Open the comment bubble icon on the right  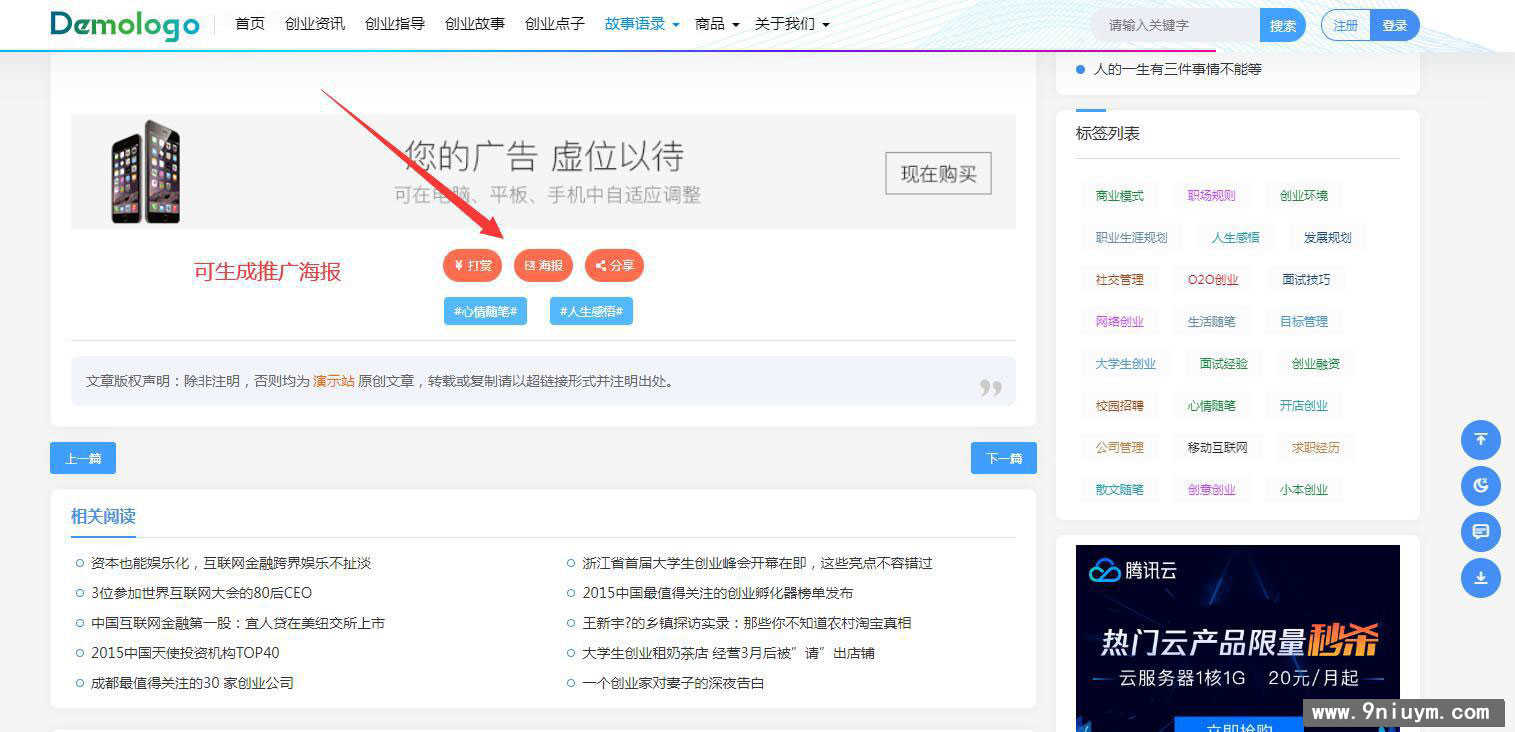(x=1481, y=532)
